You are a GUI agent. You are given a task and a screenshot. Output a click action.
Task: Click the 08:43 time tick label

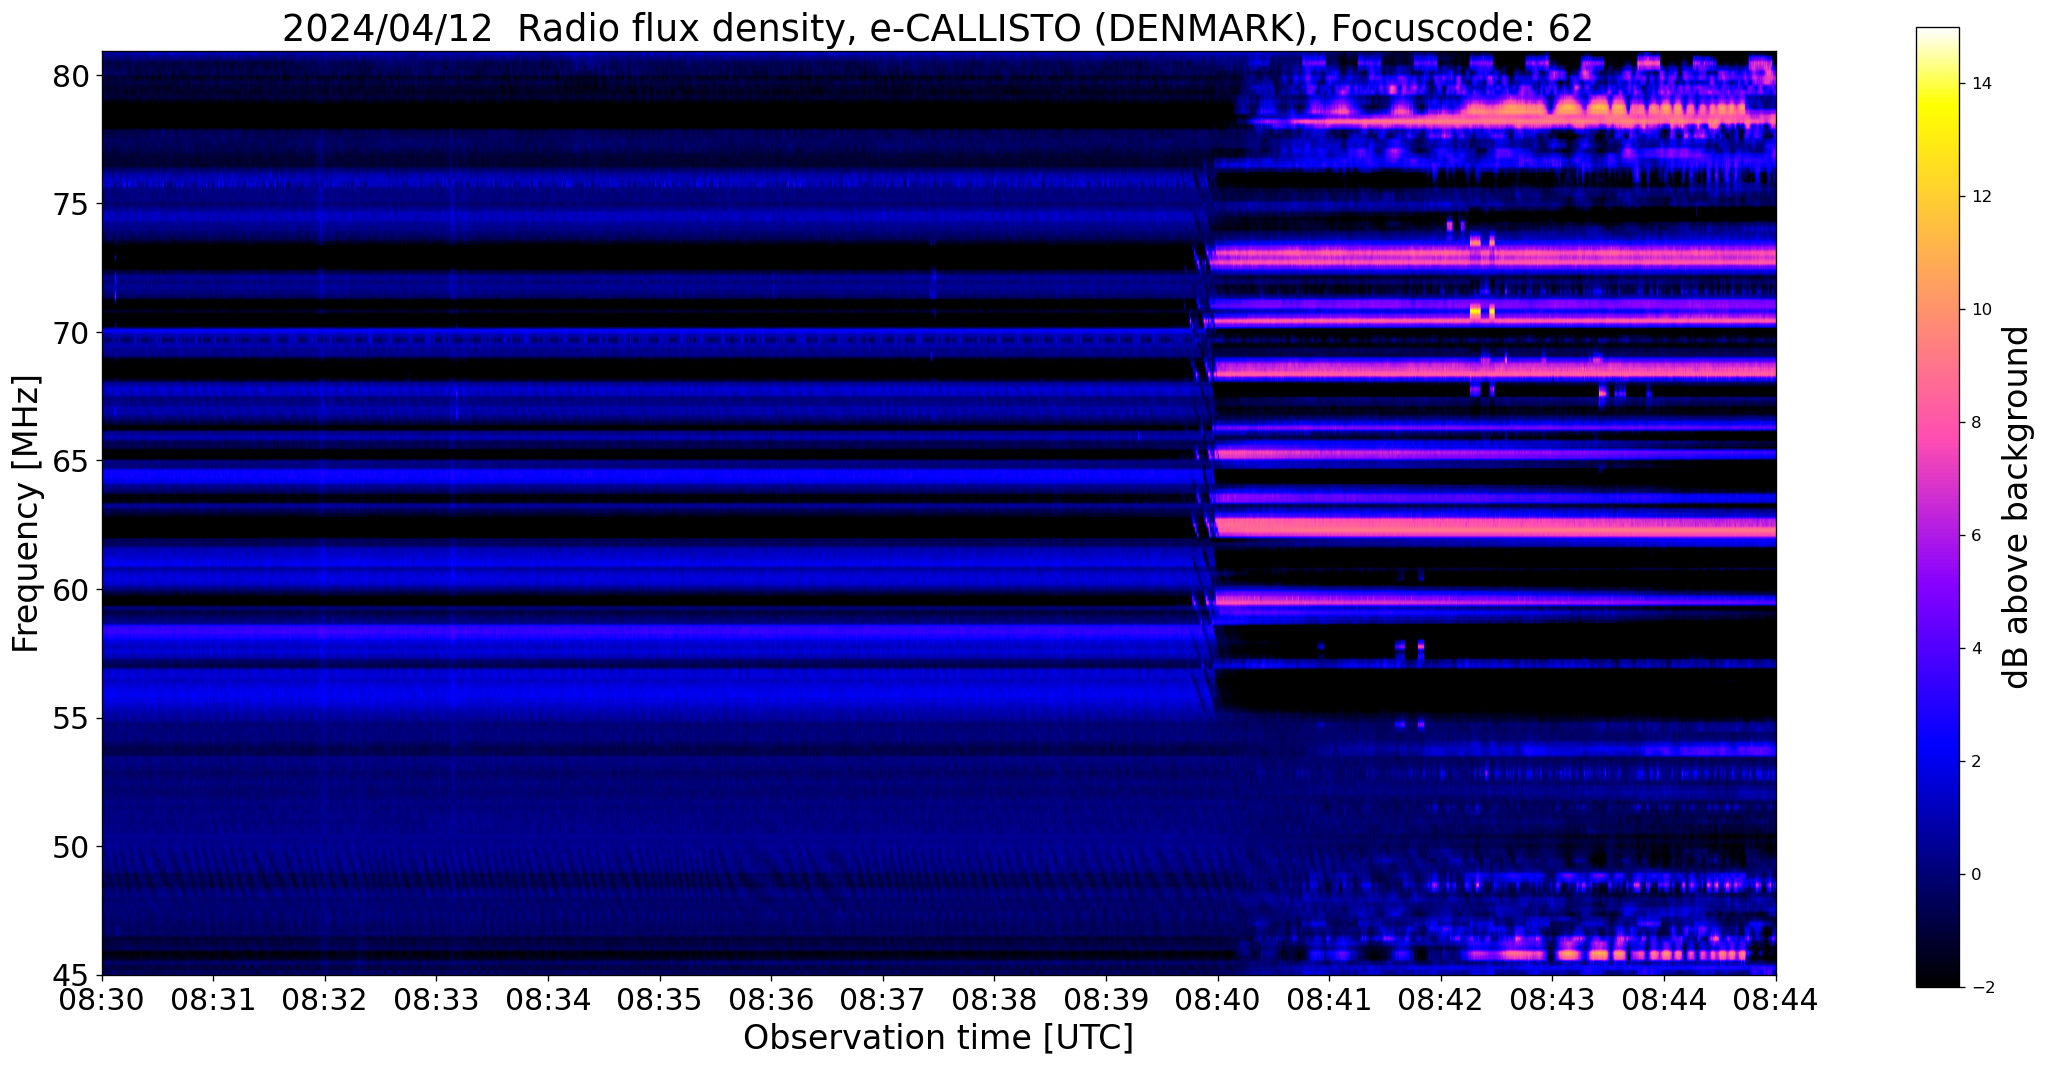1553,998
